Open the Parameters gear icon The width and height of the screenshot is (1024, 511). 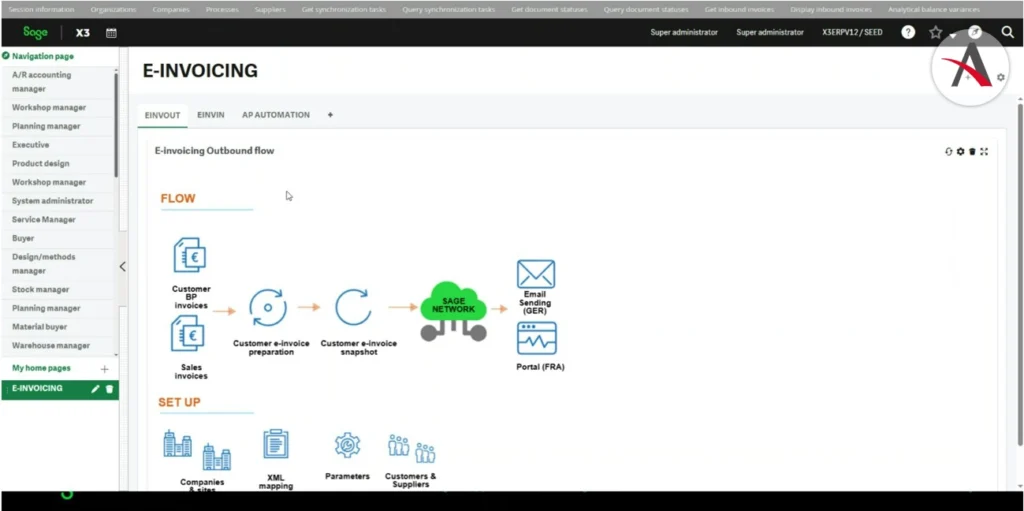[x=347, y=445]
